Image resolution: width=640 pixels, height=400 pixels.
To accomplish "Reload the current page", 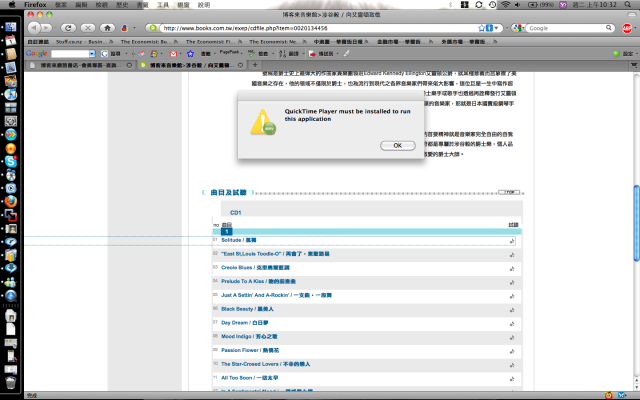I will [x=68, y=28].
